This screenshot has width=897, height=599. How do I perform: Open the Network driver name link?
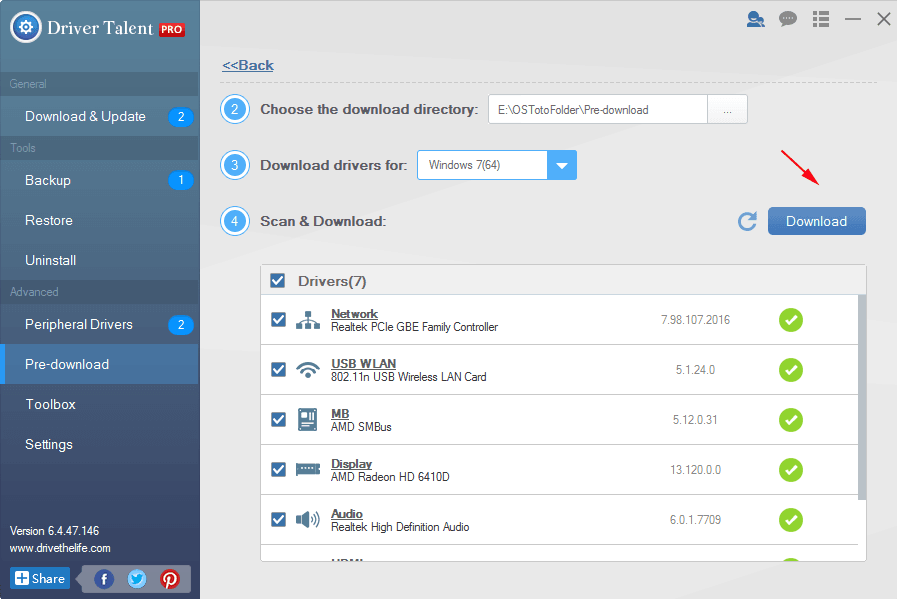(354, 314)
